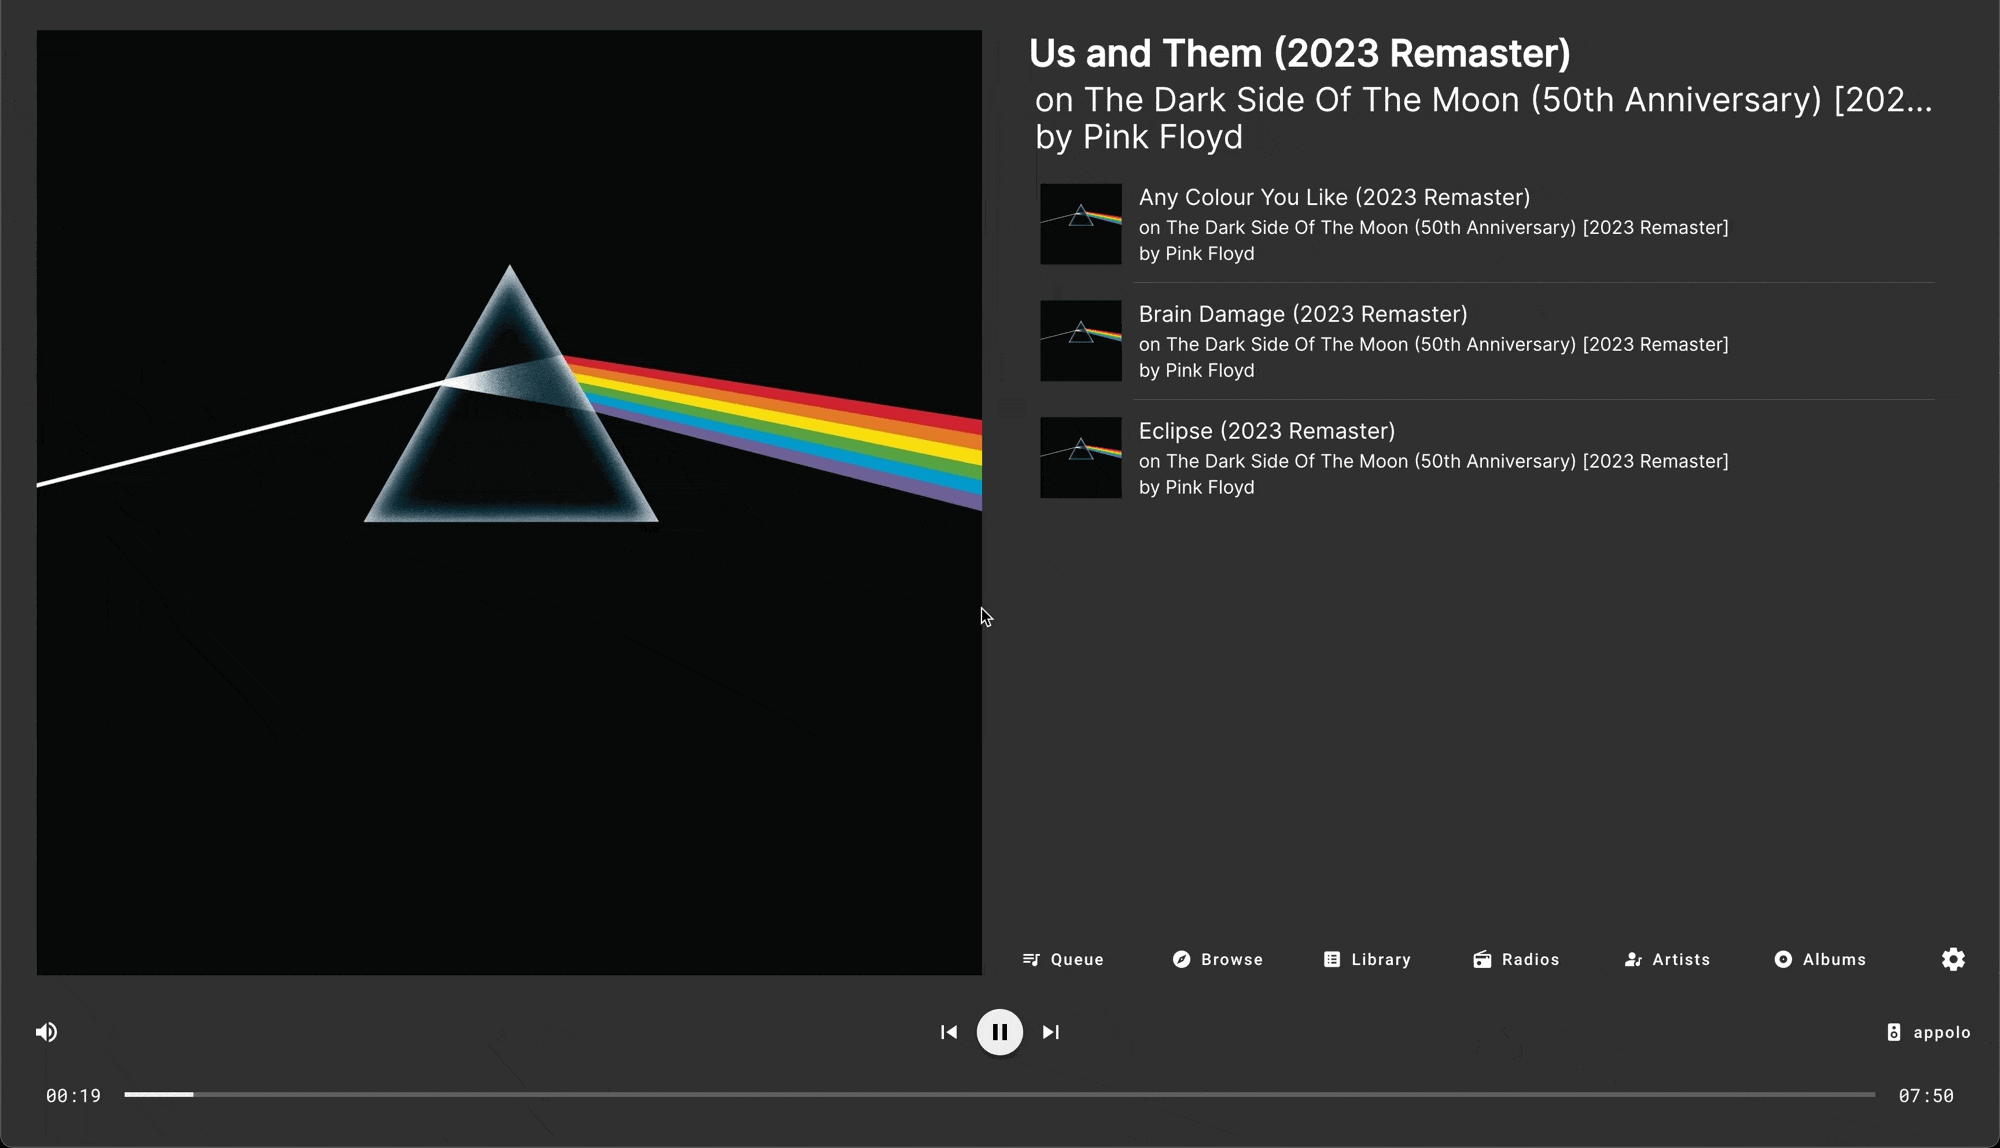This screenshot has height=1148, width=2000.
Task: Seek to the middle of the progress bar
Action: [1000, 1095]
